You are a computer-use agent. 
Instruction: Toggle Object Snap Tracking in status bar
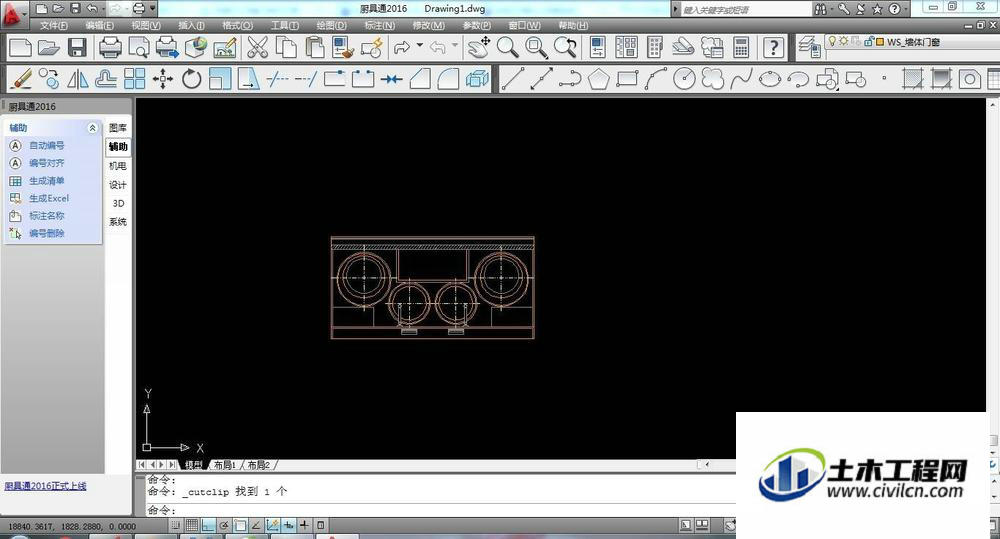tap(256, 526)
